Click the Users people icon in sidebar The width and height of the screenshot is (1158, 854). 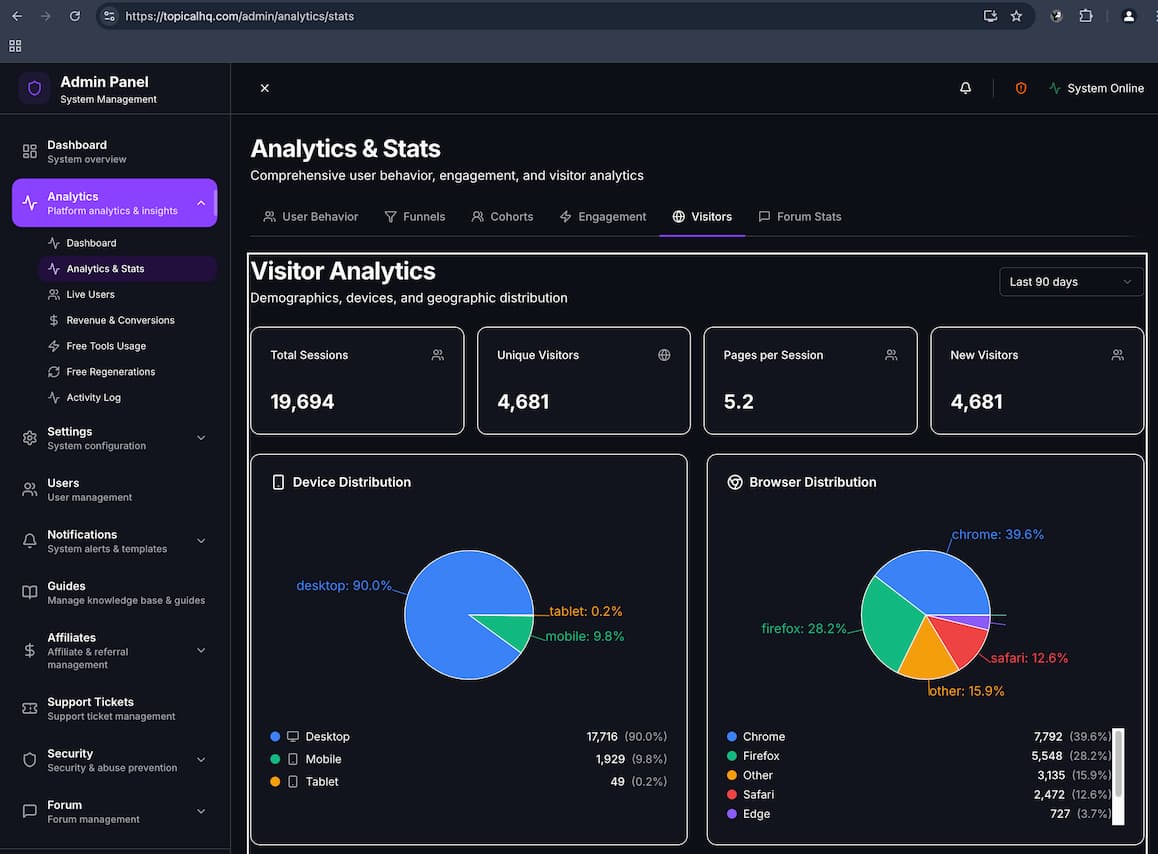click(30, 489)
